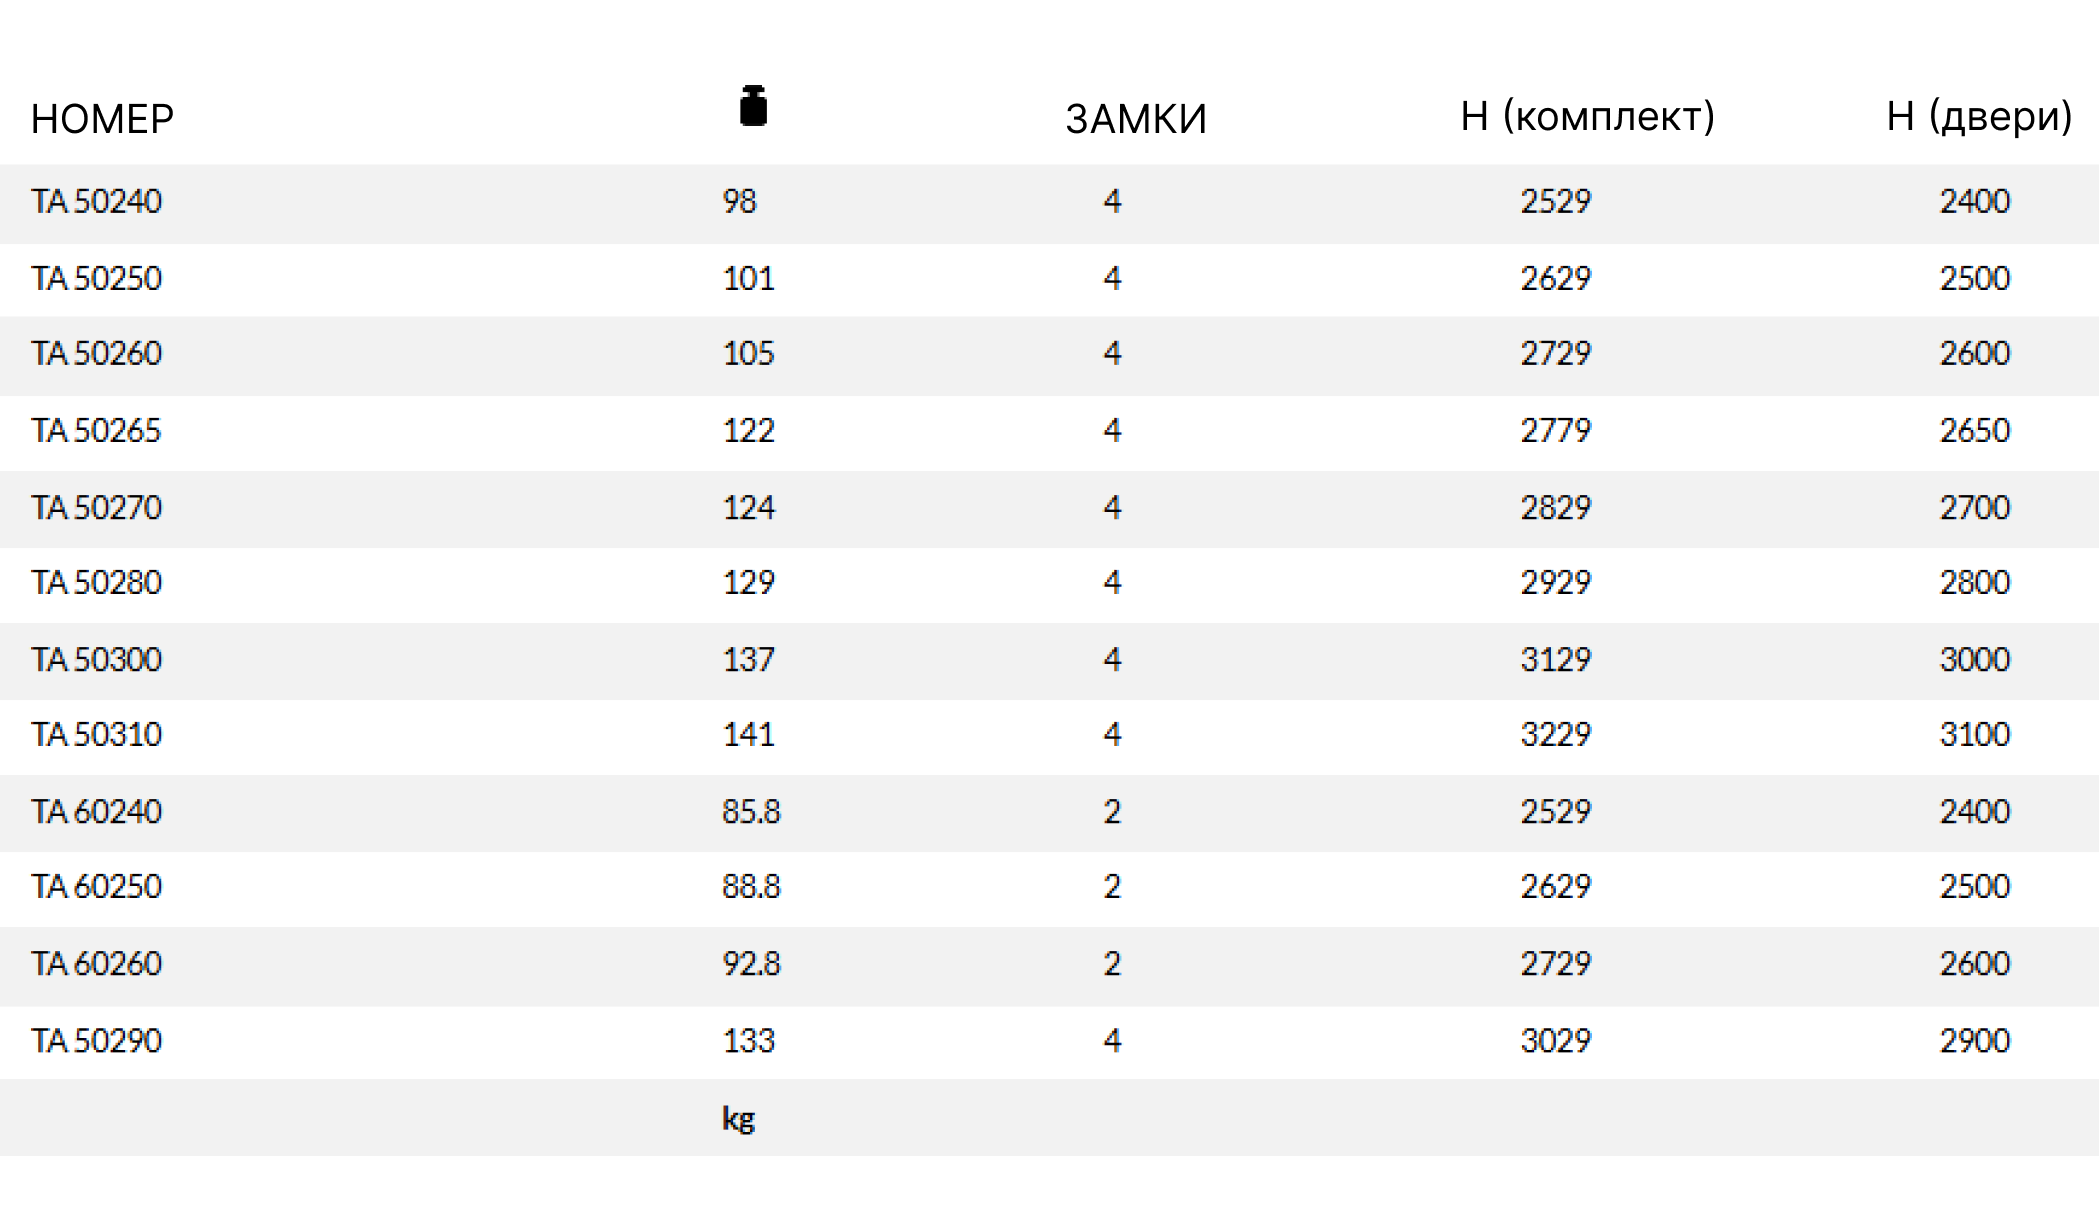Click door height value 3000
Image resolution: width=2099 pixels, height=1218 pixels.
click(1974, 659)
